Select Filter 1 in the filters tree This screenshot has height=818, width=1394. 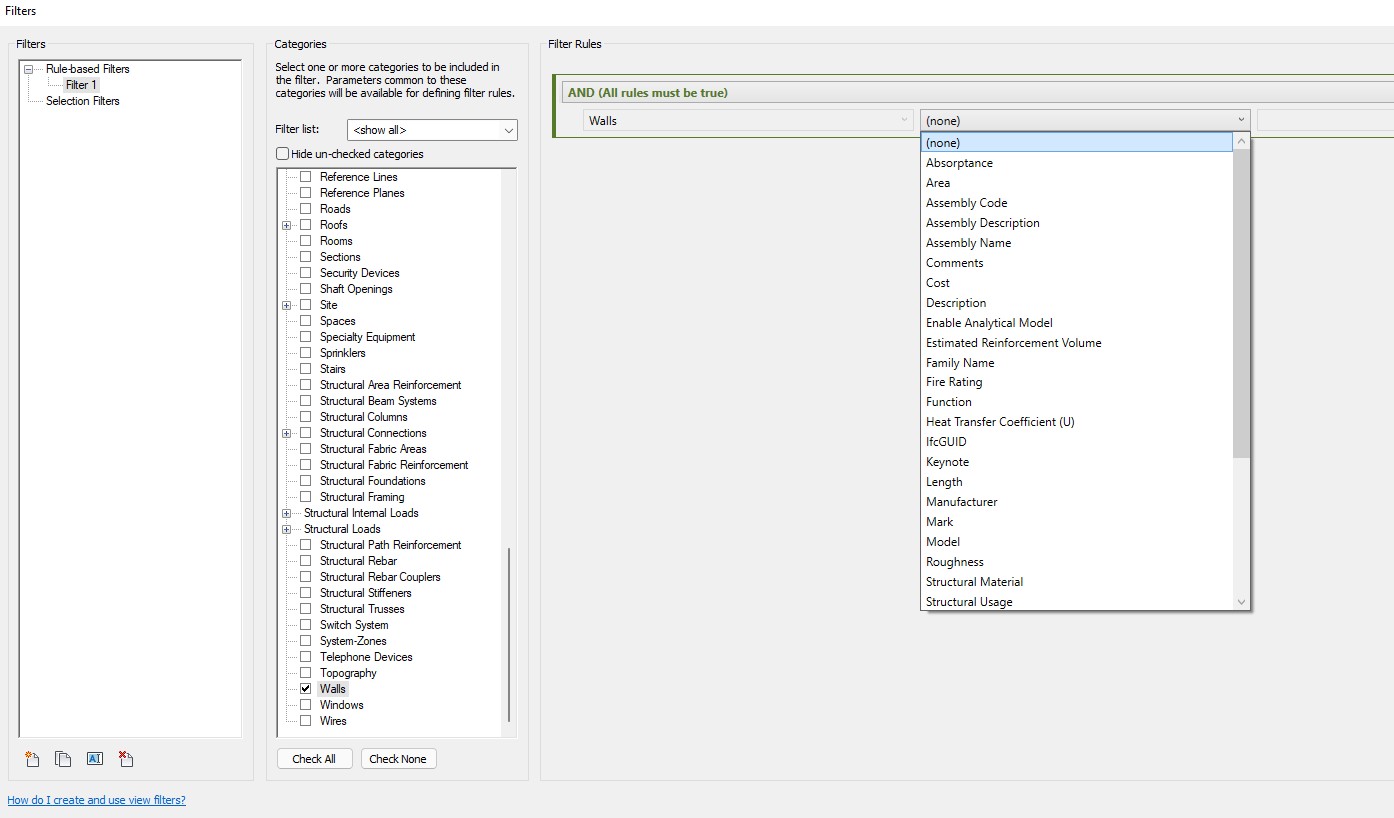79,84
